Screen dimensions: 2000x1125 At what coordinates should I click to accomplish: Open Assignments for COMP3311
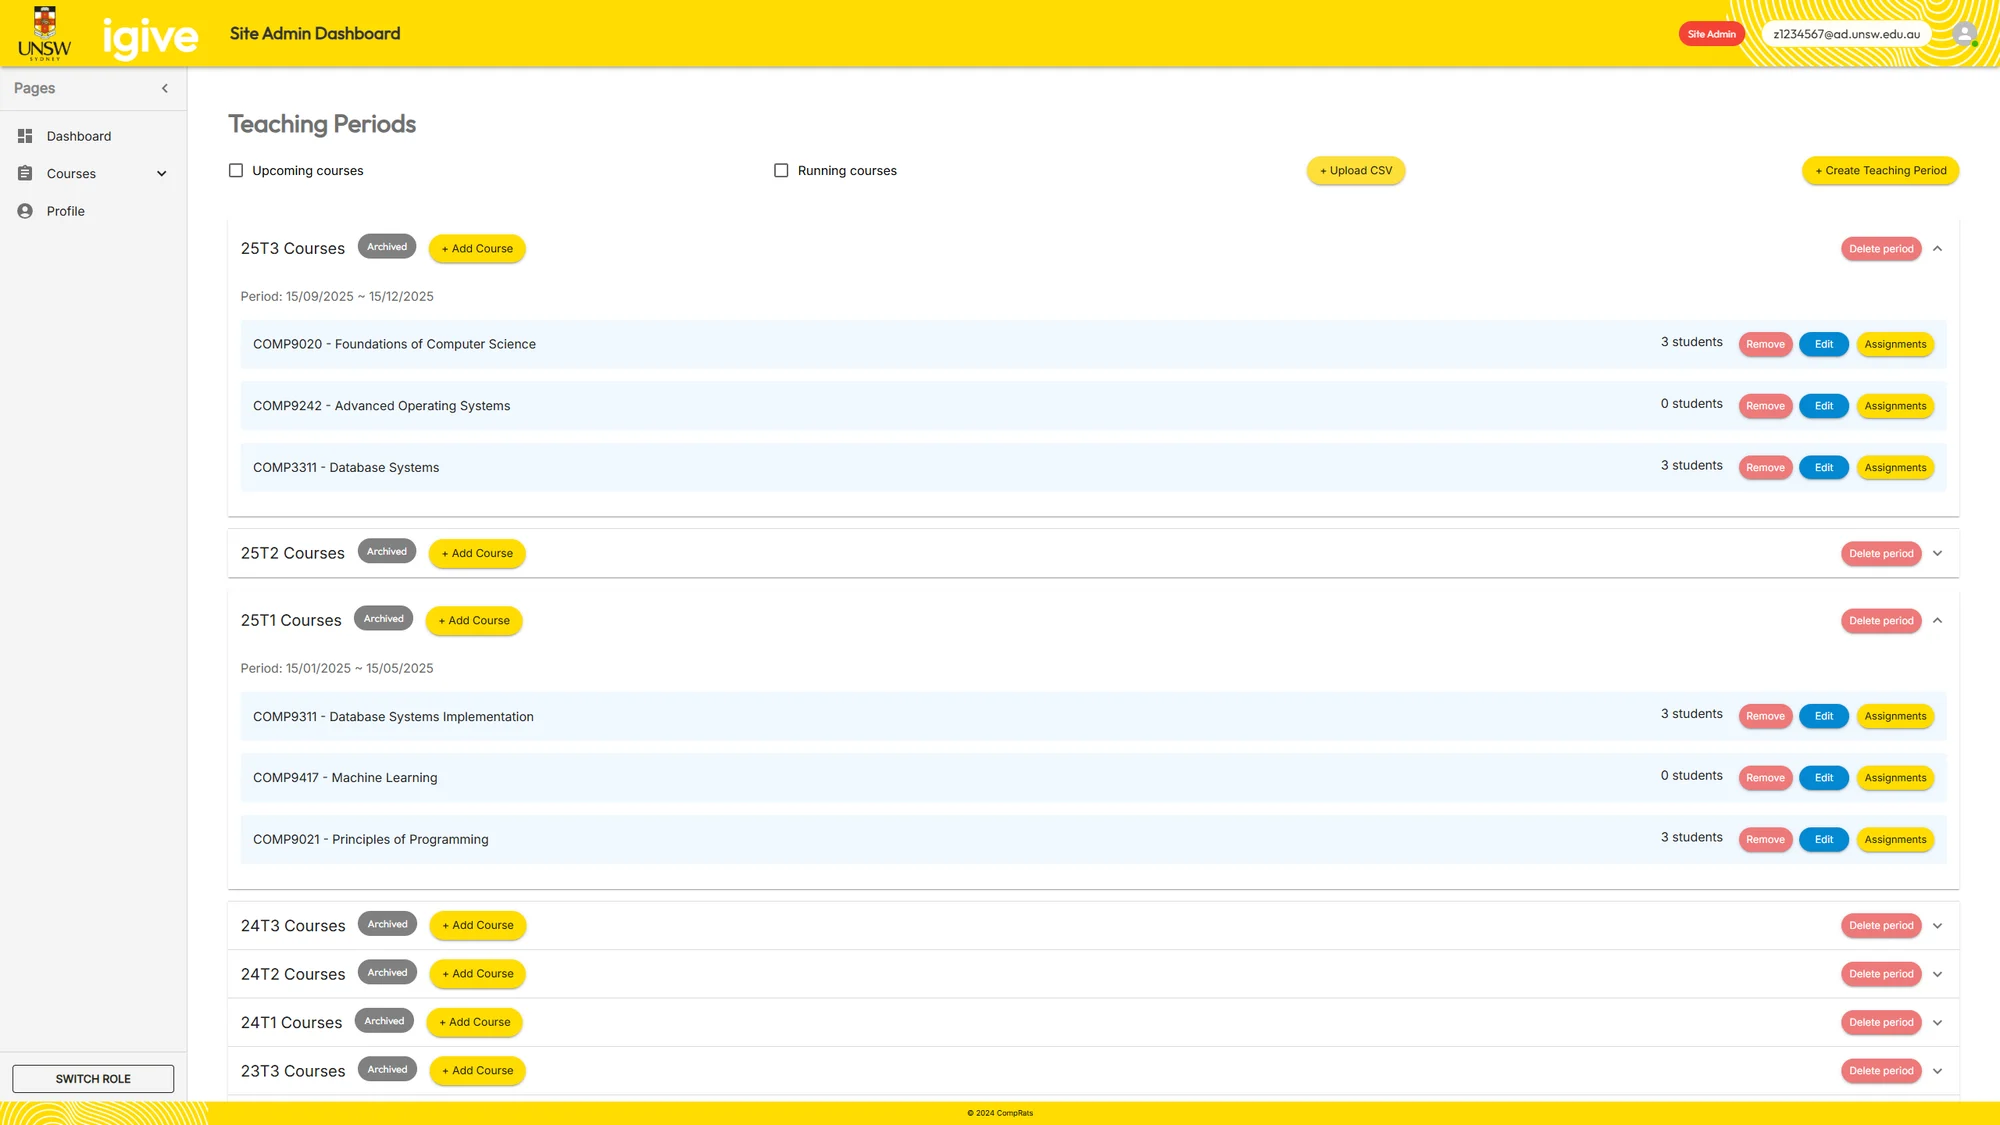(1895, 468)
